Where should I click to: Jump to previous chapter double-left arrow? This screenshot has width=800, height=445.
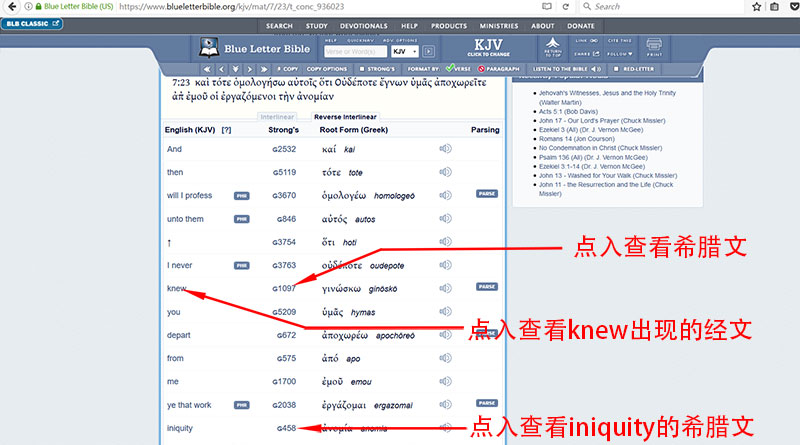[207, 69]
